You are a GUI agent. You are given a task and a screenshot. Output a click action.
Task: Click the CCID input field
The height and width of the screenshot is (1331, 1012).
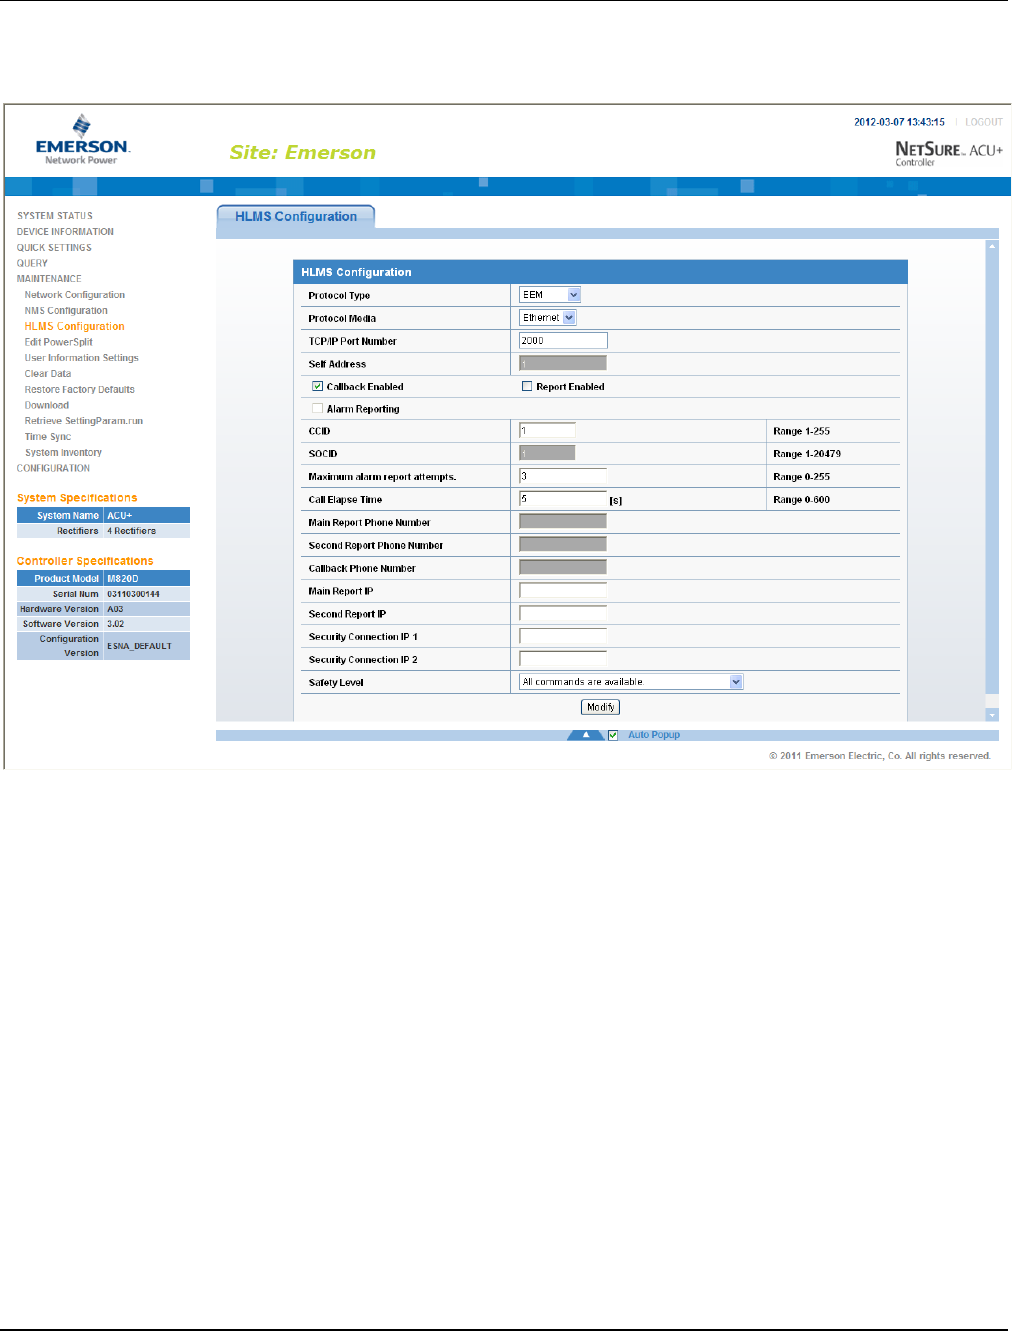click(x=547, y=431)
